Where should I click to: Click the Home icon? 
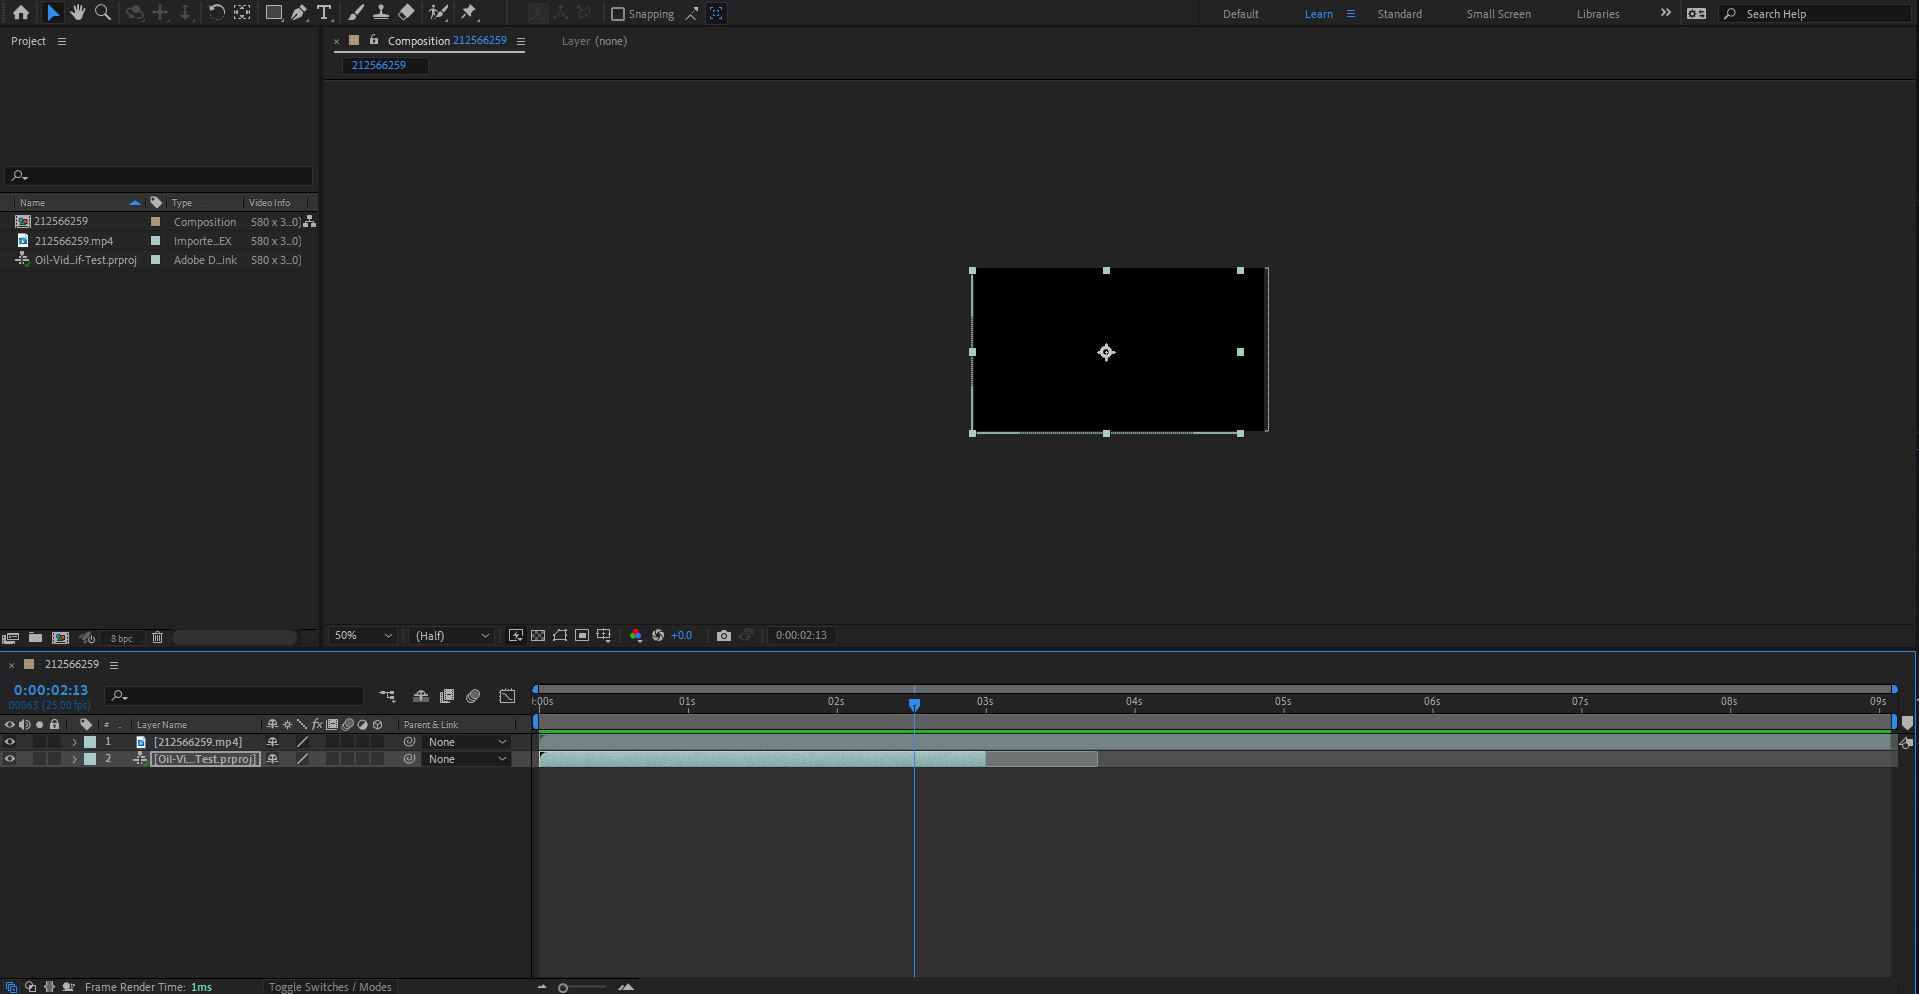click(21, 13)
